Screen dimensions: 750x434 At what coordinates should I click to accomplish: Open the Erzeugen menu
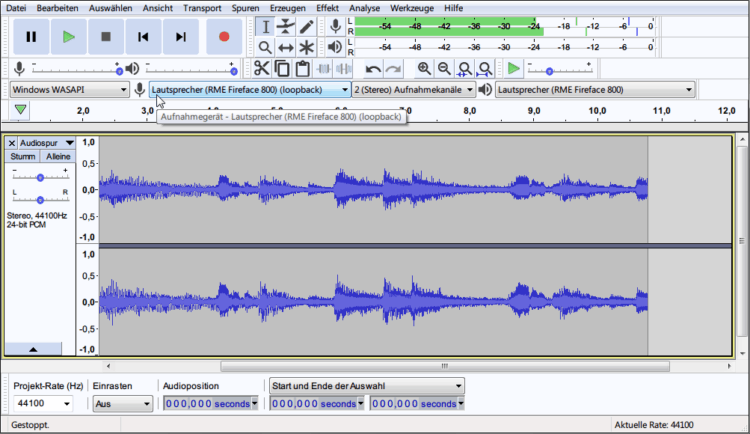287,8
